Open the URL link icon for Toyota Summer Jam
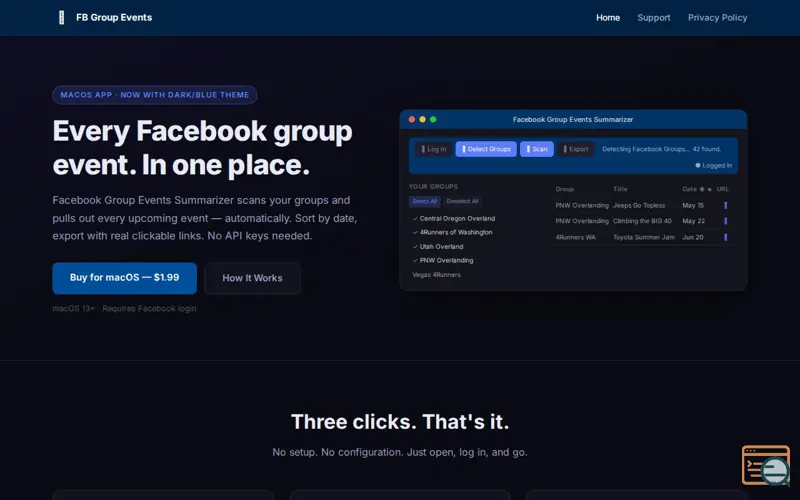 click(726, 237)
